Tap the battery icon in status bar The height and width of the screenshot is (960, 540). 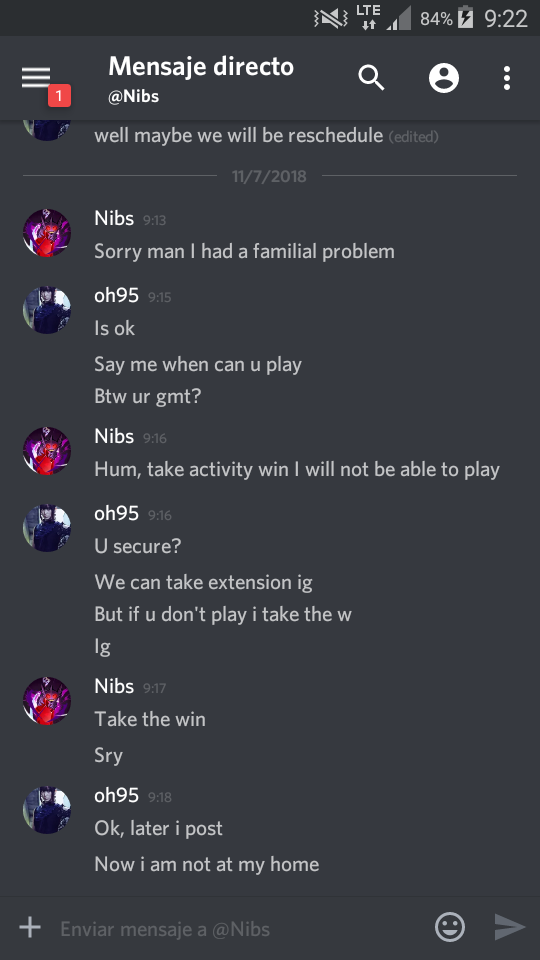pyautogui.click(x=466, y=18)
